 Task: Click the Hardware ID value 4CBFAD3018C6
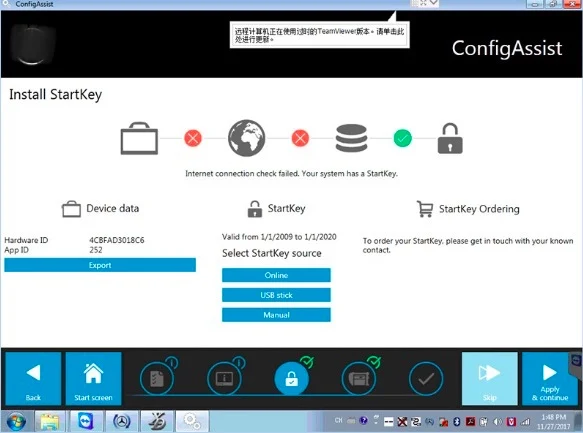(117, 240)
